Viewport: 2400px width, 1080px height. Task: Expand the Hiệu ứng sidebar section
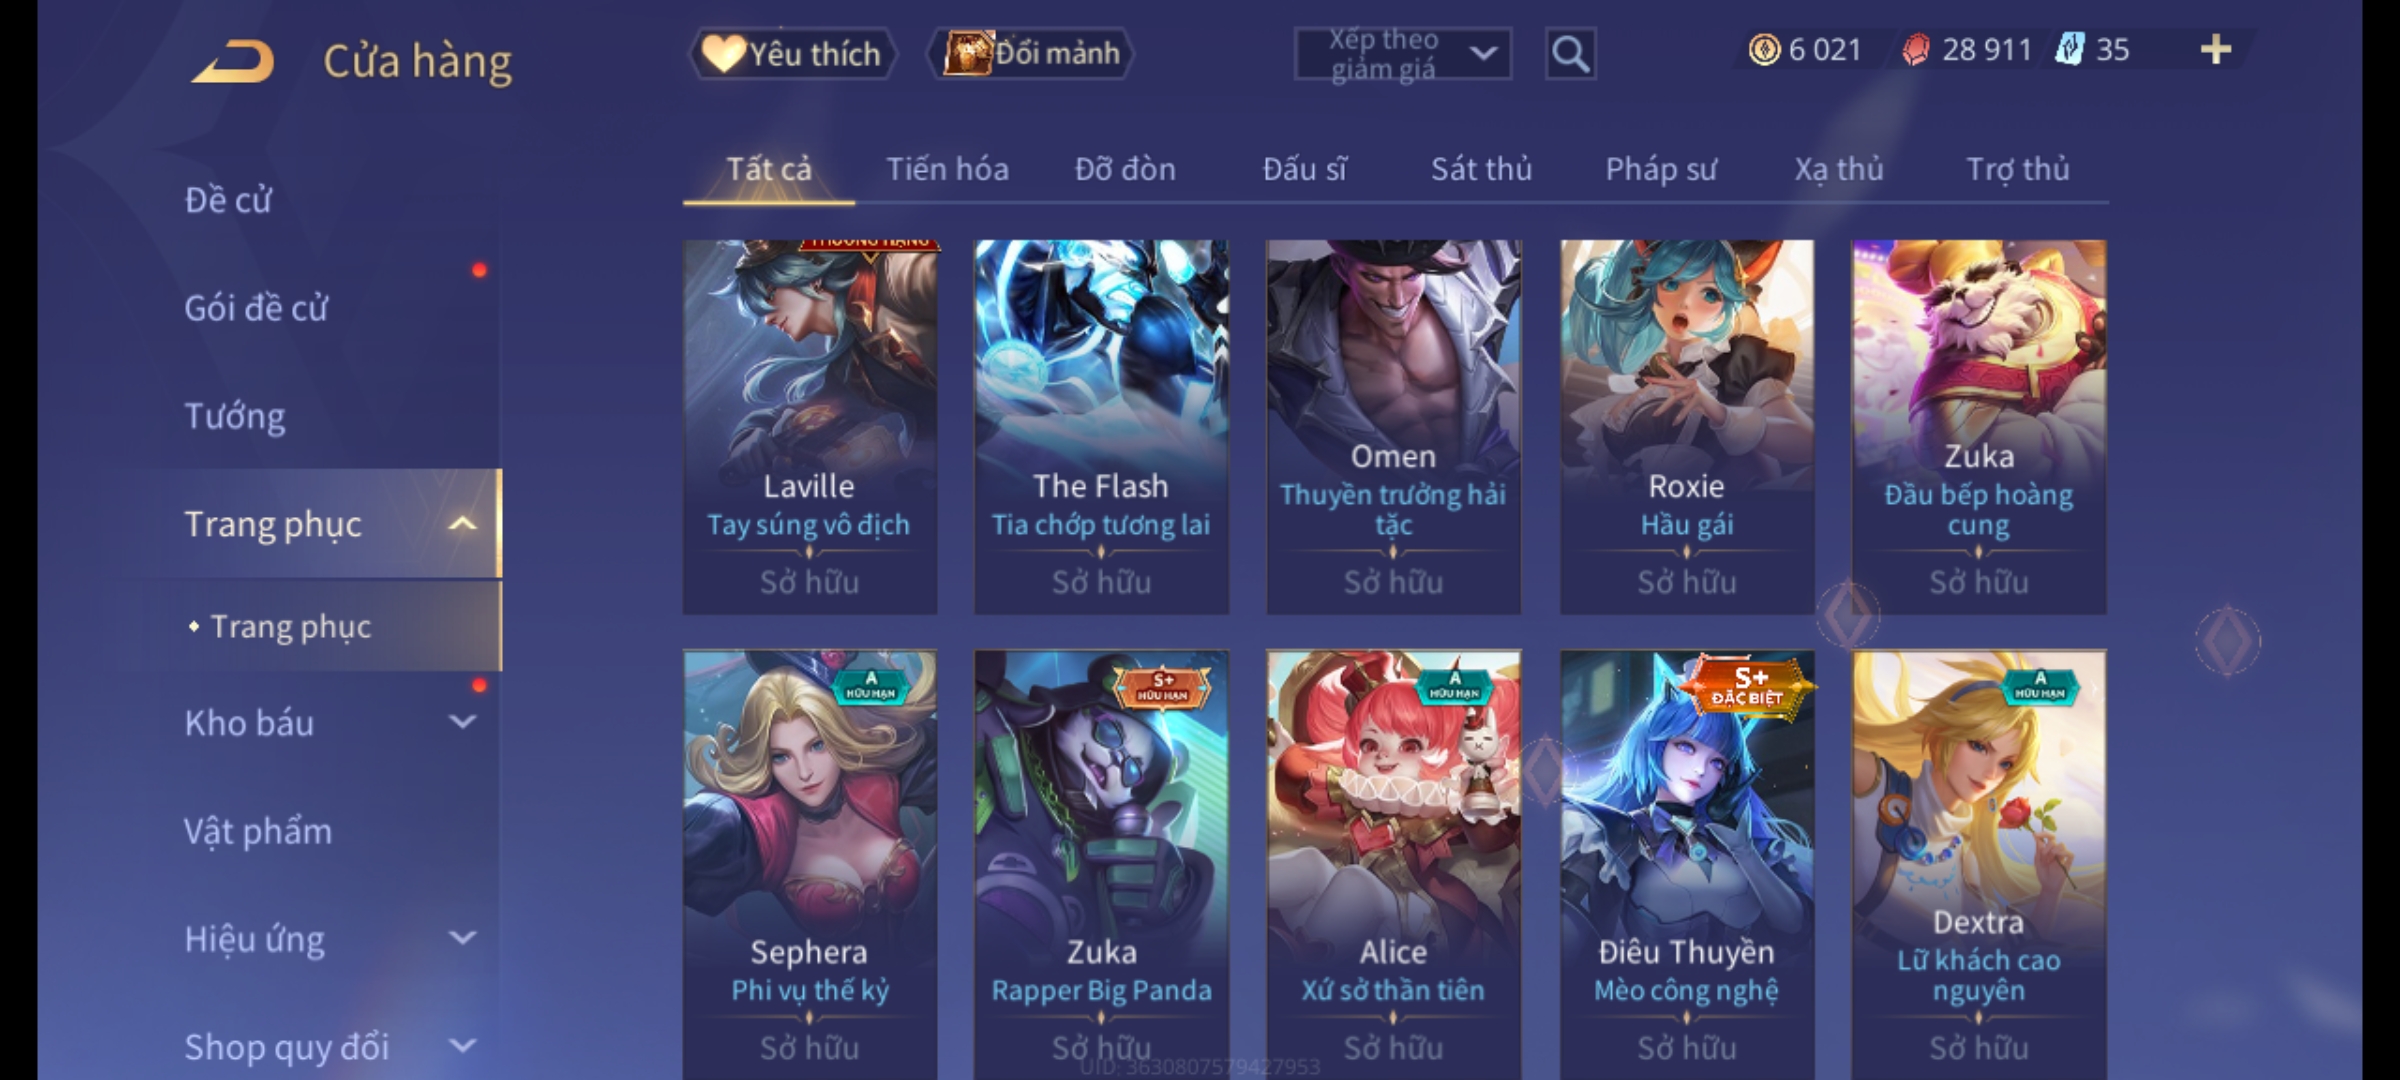(x=462, y=938)
